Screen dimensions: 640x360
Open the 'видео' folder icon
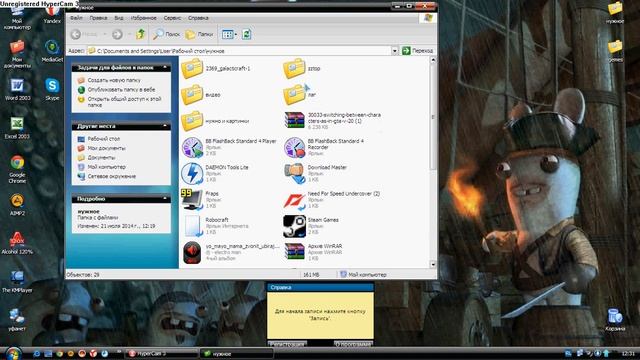click(192, 95)
